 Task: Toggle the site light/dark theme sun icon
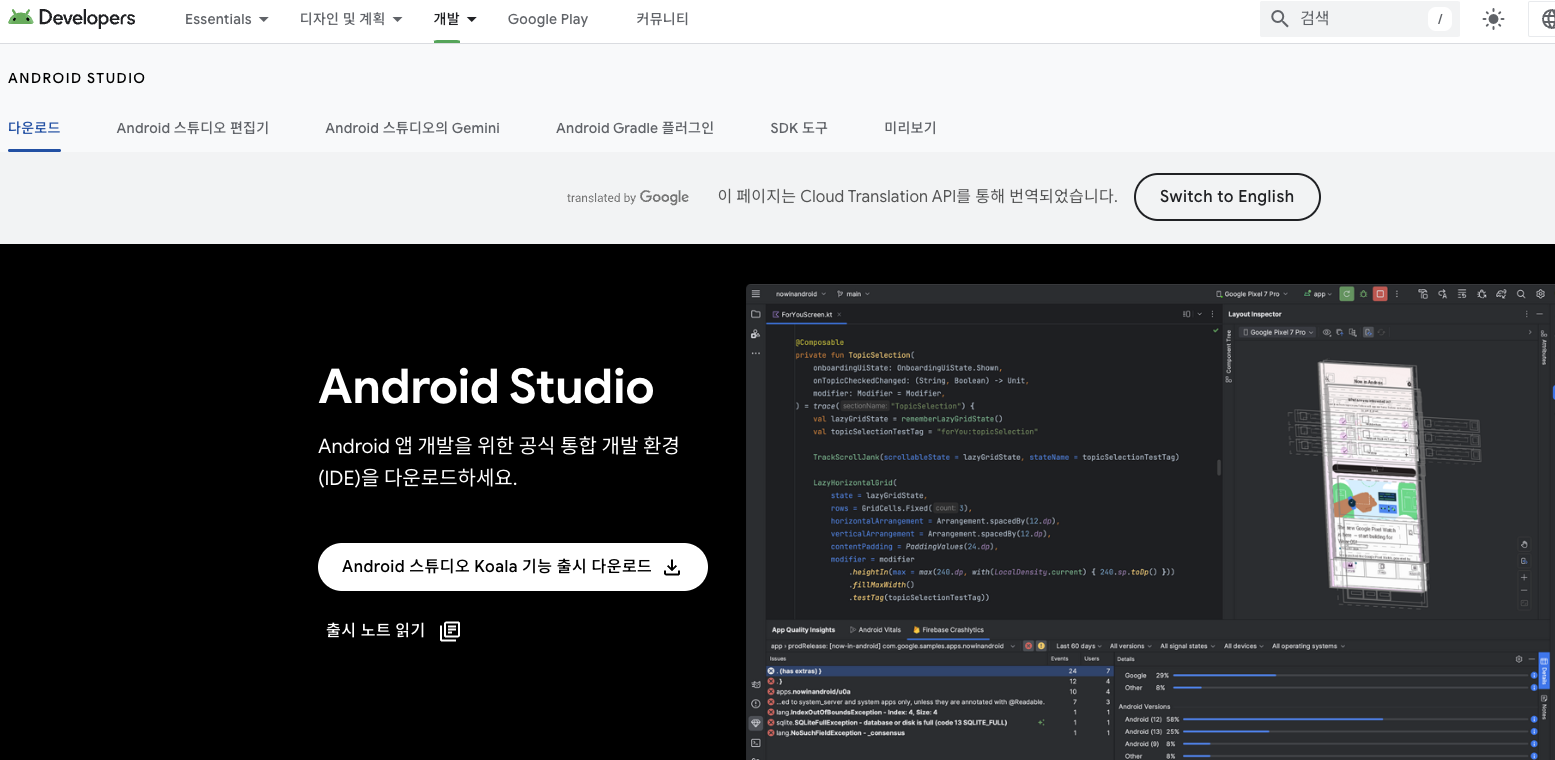point(1493,19)
